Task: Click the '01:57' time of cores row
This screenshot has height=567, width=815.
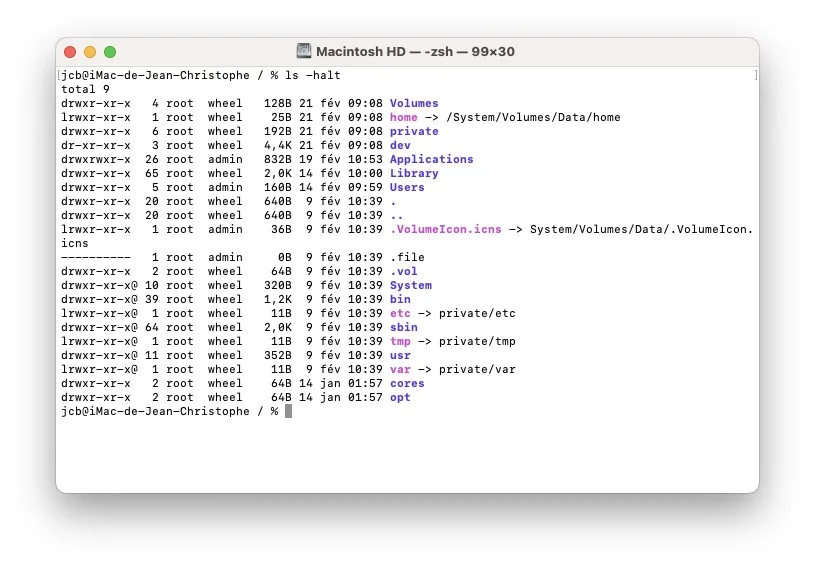Action: 365,384
